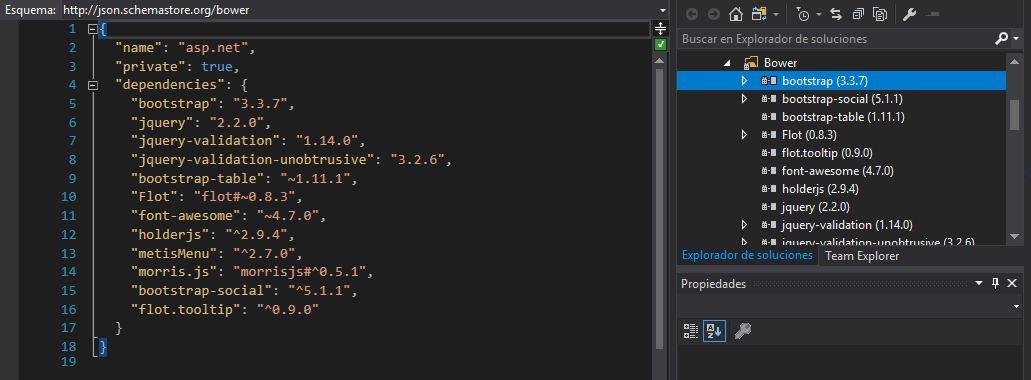Open Properties with the wrench icon in toolbar

click(910, 14)
